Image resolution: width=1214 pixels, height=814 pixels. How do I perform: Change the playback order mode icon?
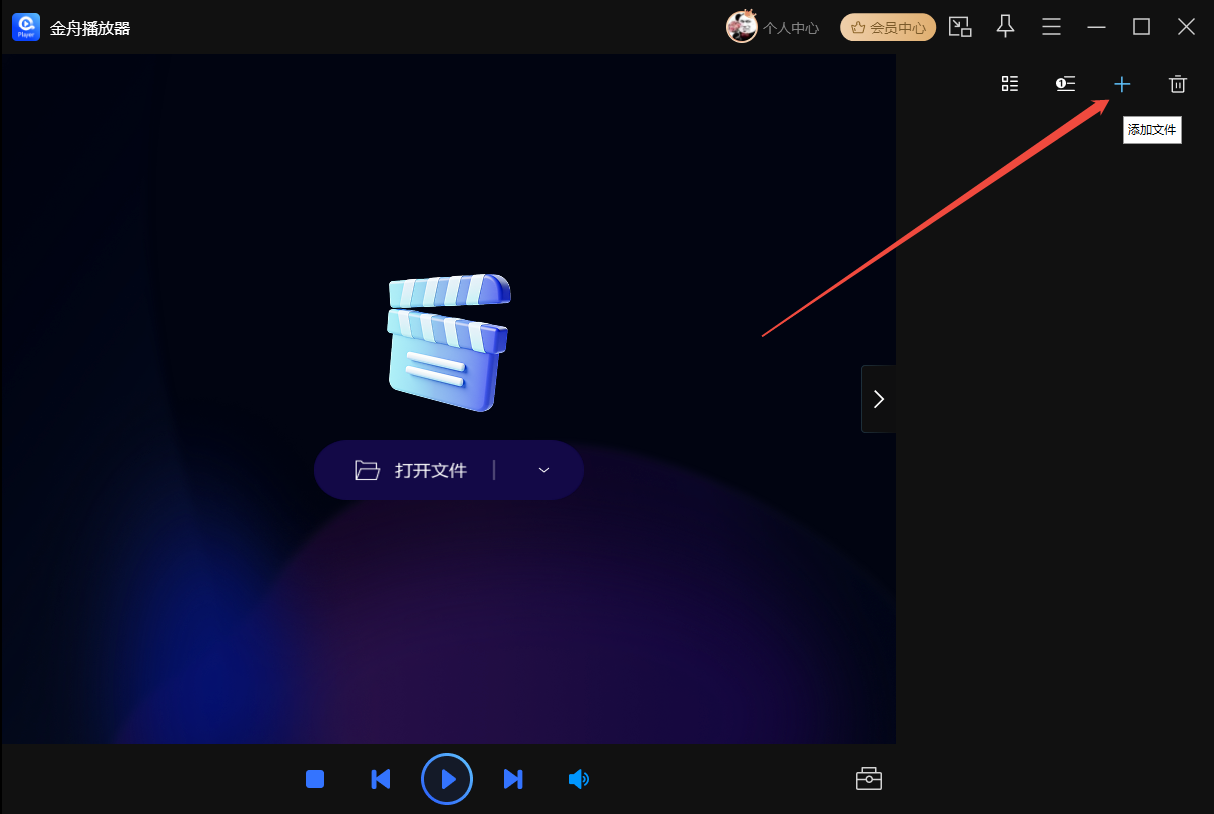tap(1066, 84)
